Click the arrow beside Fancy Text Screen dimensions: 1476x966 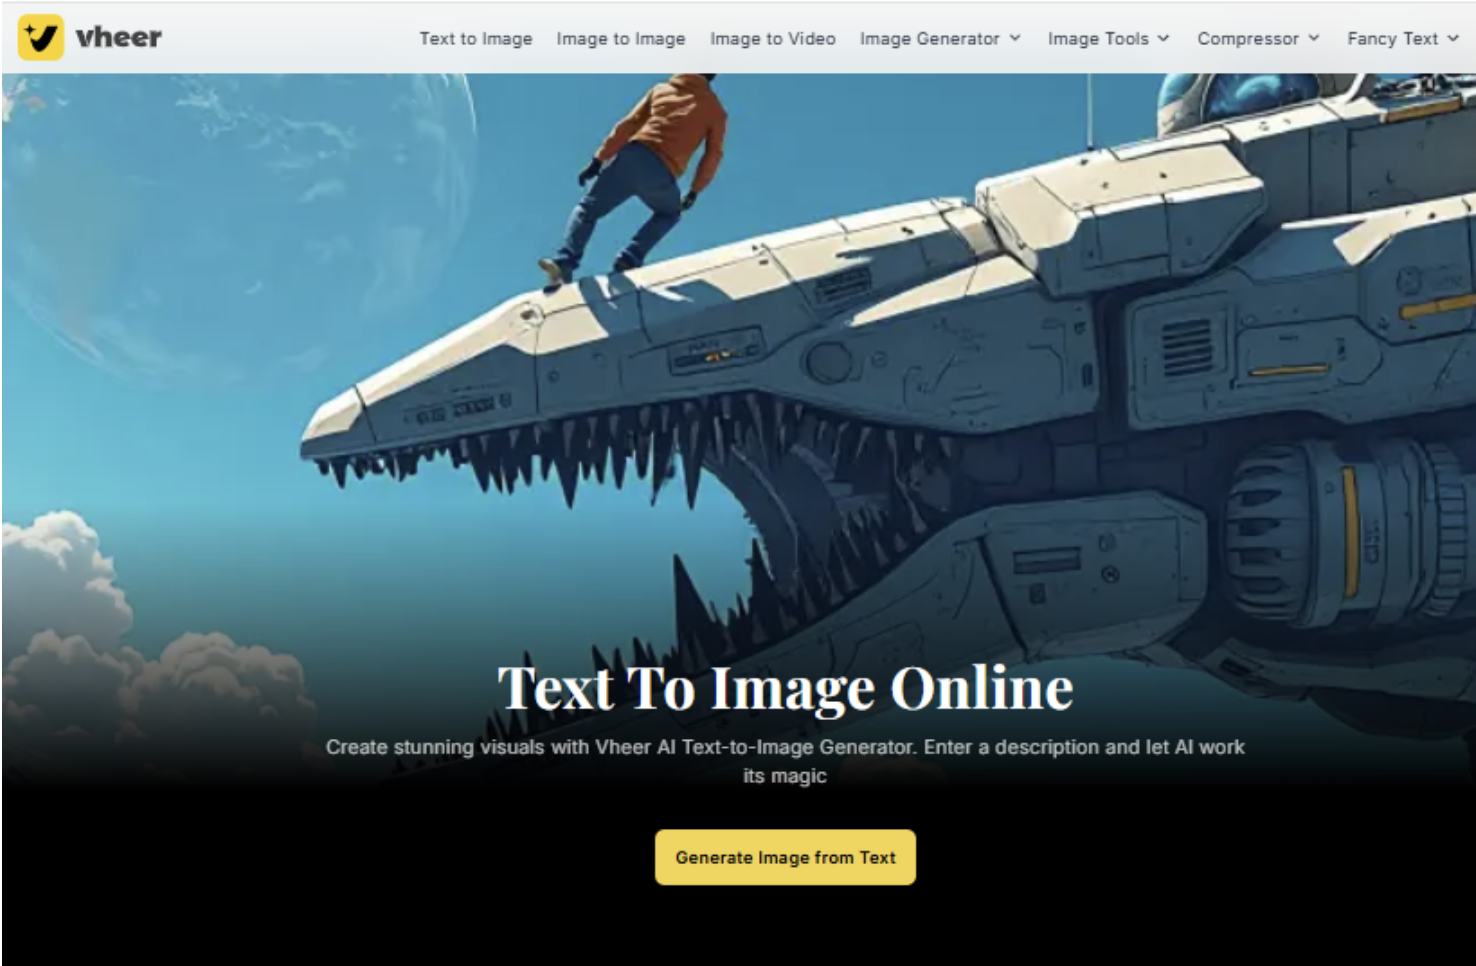coord(1453,38)
